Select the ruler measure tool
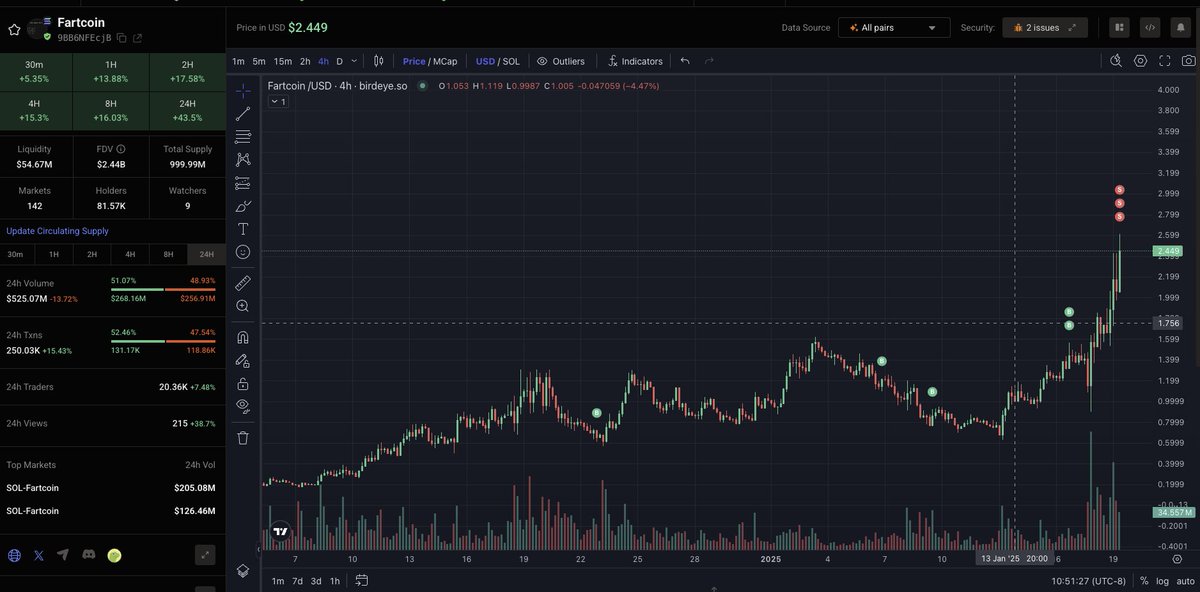 [243, 283]
